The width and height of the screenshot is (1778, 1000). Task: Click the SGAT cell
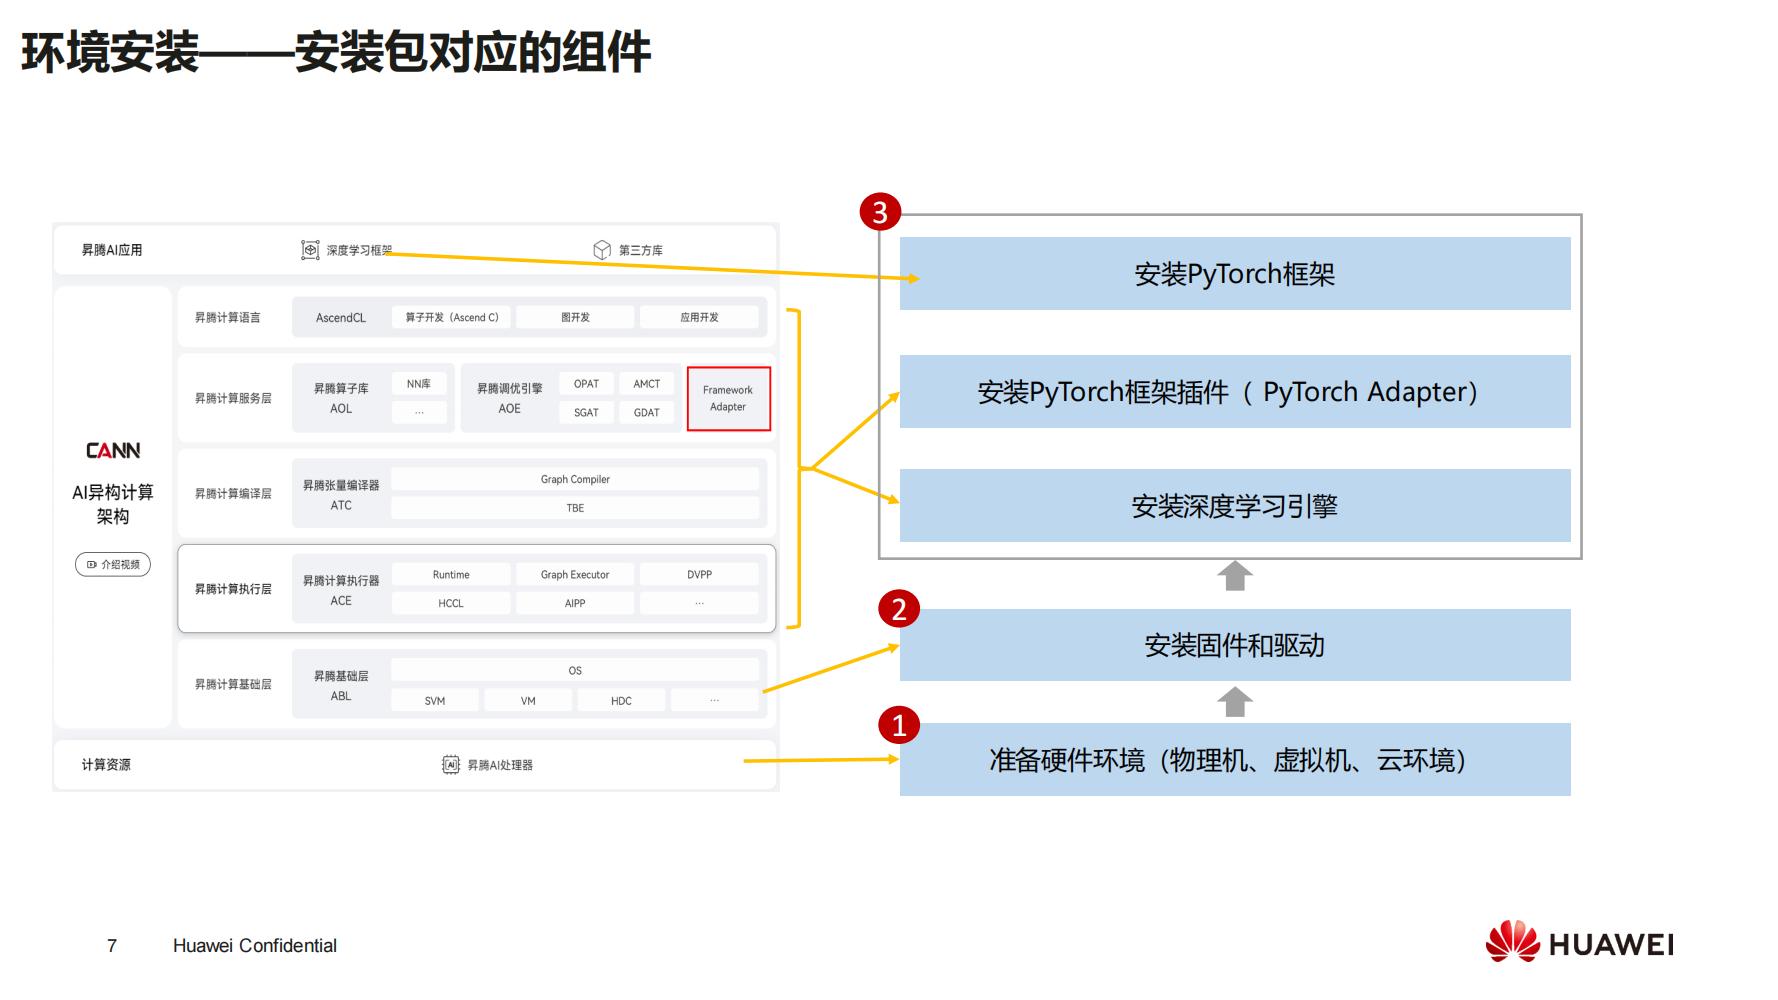tap(586, 412)
